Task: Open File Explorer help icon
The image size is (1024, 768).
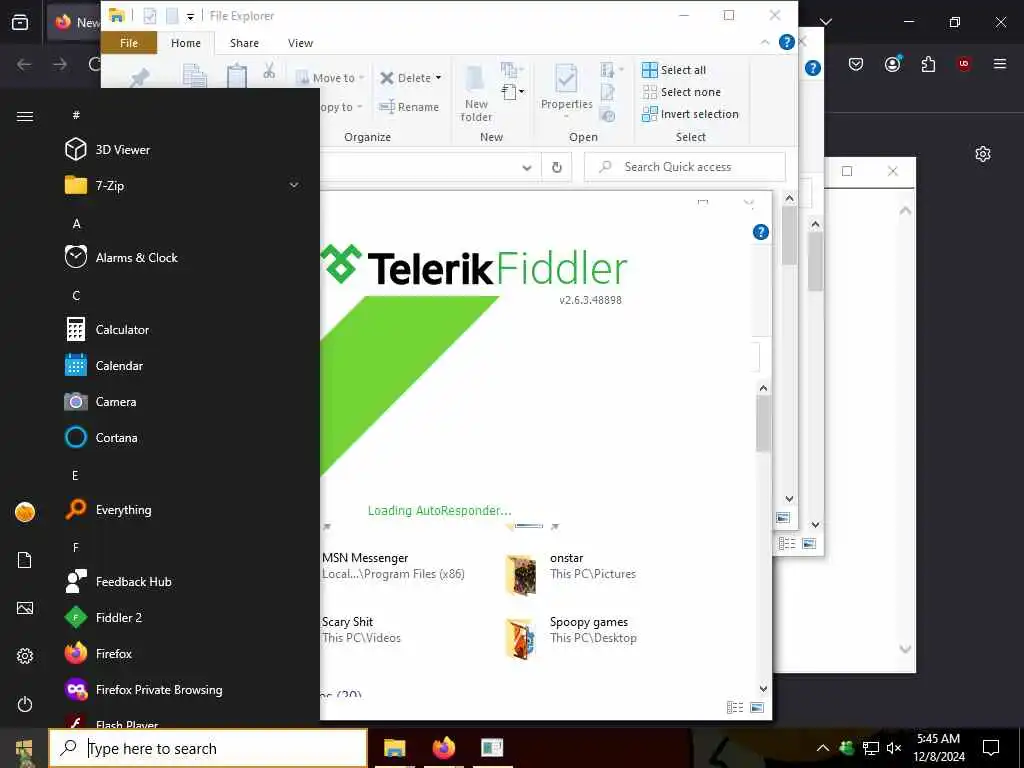Action: [787, 42]
